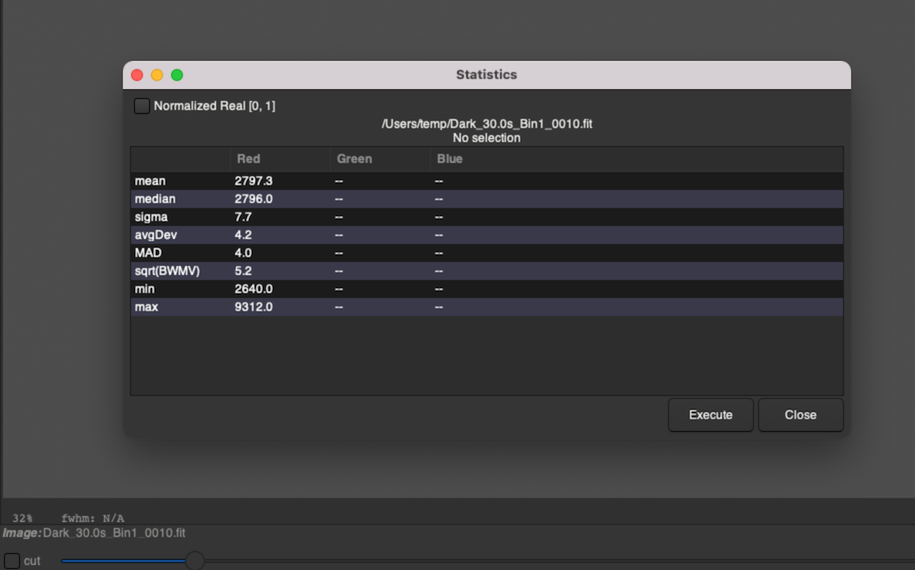This screenshot has width=915, height=570.
Task: Select the MAD row label
Action: [x=148, y=253]
